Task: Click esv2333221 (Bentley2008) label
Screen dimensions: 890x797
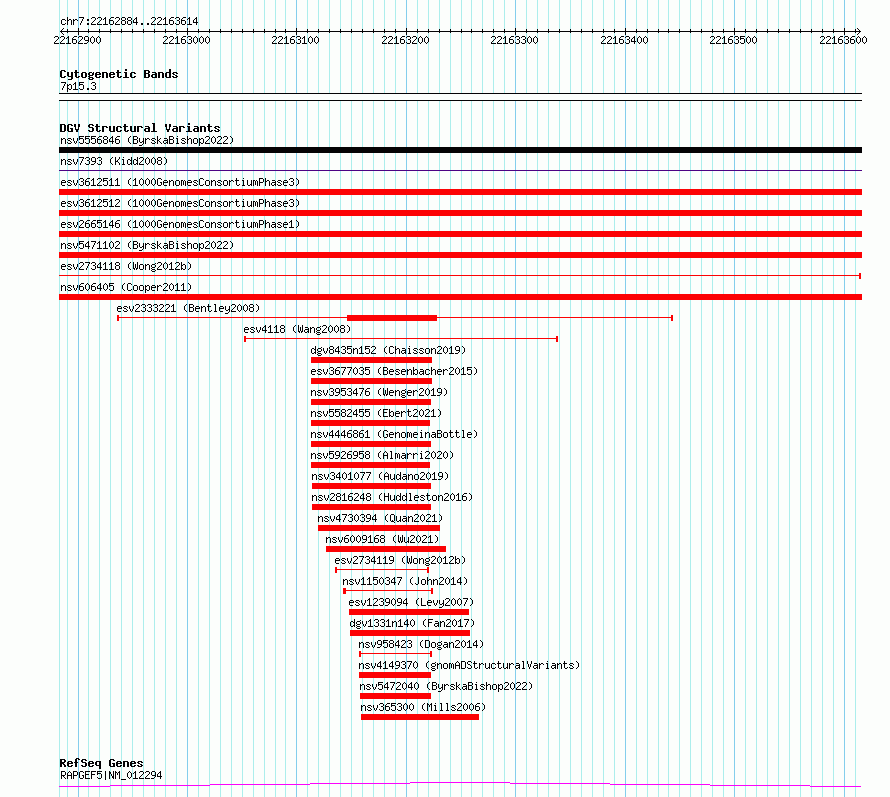Action: pos(188,308)
